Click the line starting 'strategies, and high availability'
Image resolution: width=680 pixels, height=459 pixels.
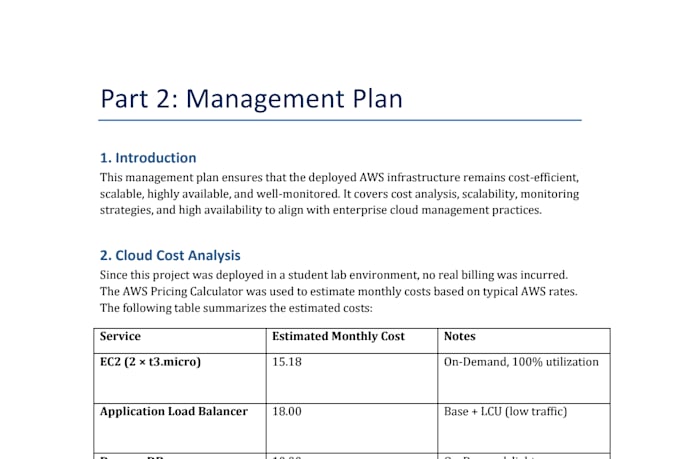(x=321, y=210)
